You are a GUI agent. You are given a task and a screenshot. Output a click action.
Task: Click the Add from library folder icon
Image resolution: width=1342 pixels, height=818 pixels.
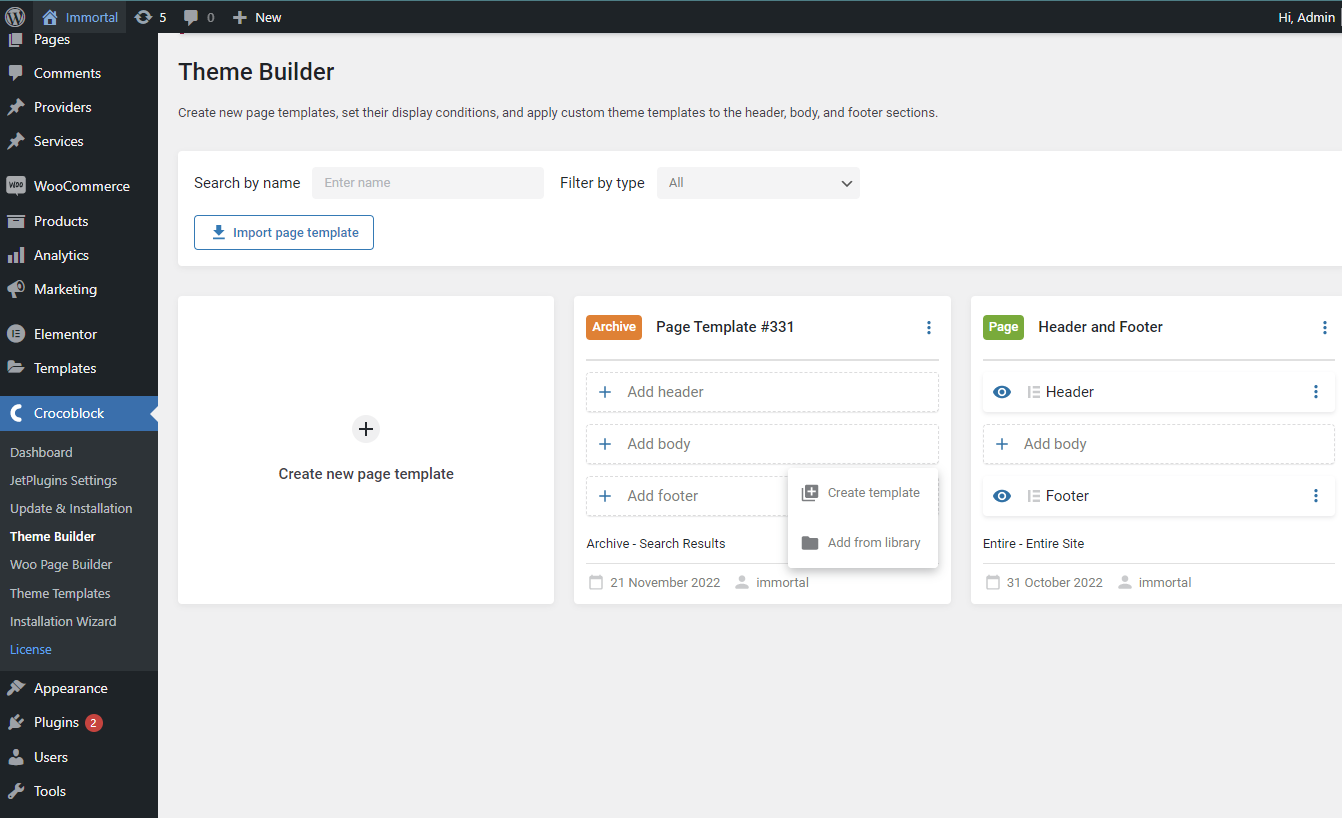(810, 543)
